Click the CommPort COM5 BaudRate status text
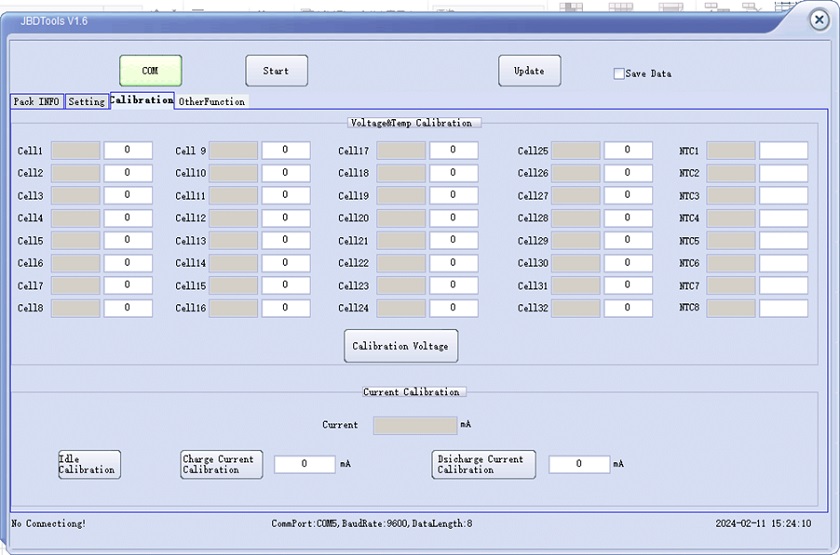 point(372,523)
